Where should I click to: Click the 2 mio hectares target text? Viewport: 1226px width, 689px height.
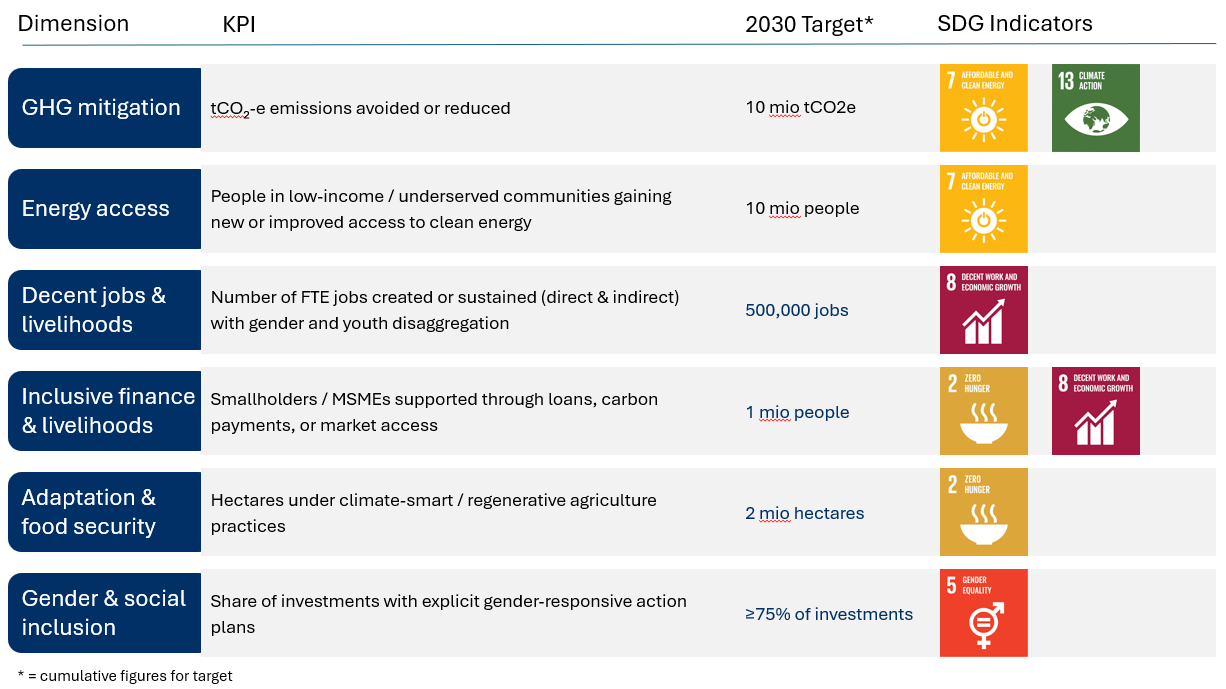point(804,513)
